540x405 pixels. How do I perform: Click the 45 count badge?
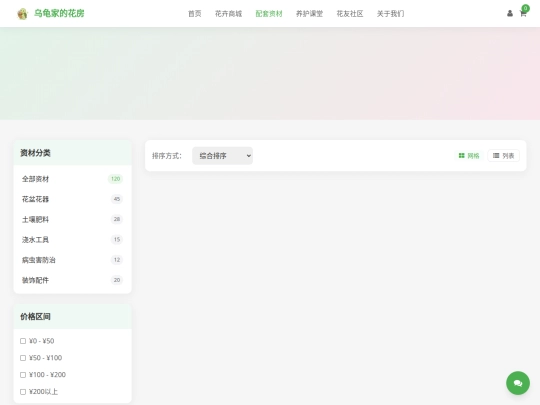coord(117,199)
